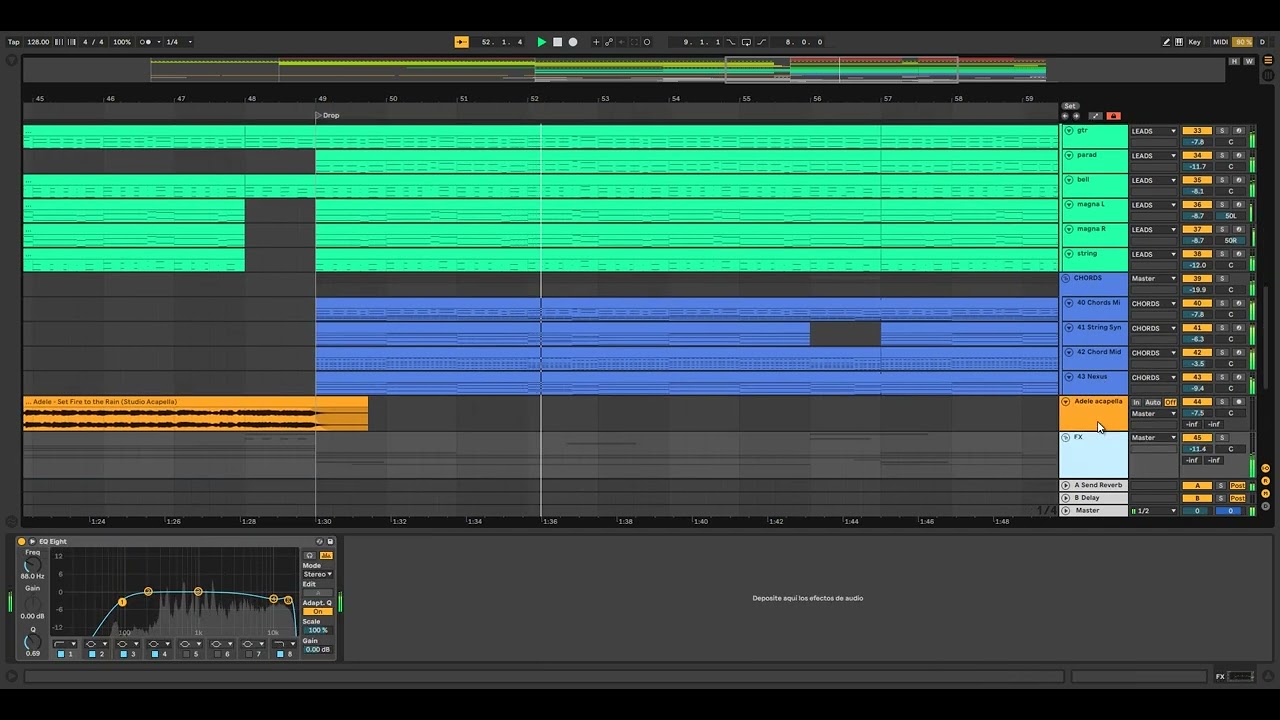Click the EQ Eight Q knob
This screenshot has height=720, width=1280.
[32, 641]
